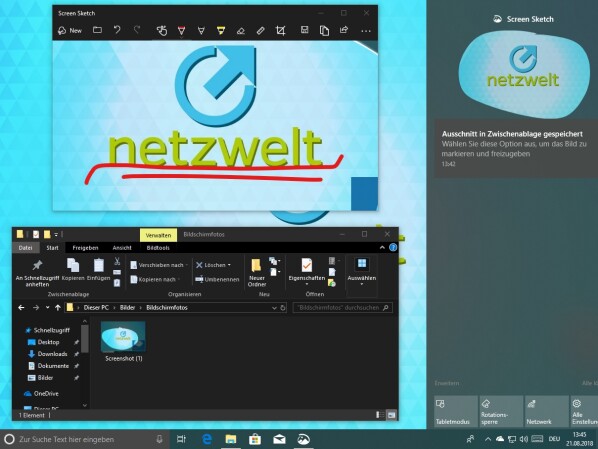The image size is (598, 449).
Task: Go up one folder level
Action: (x=58, y=307)
